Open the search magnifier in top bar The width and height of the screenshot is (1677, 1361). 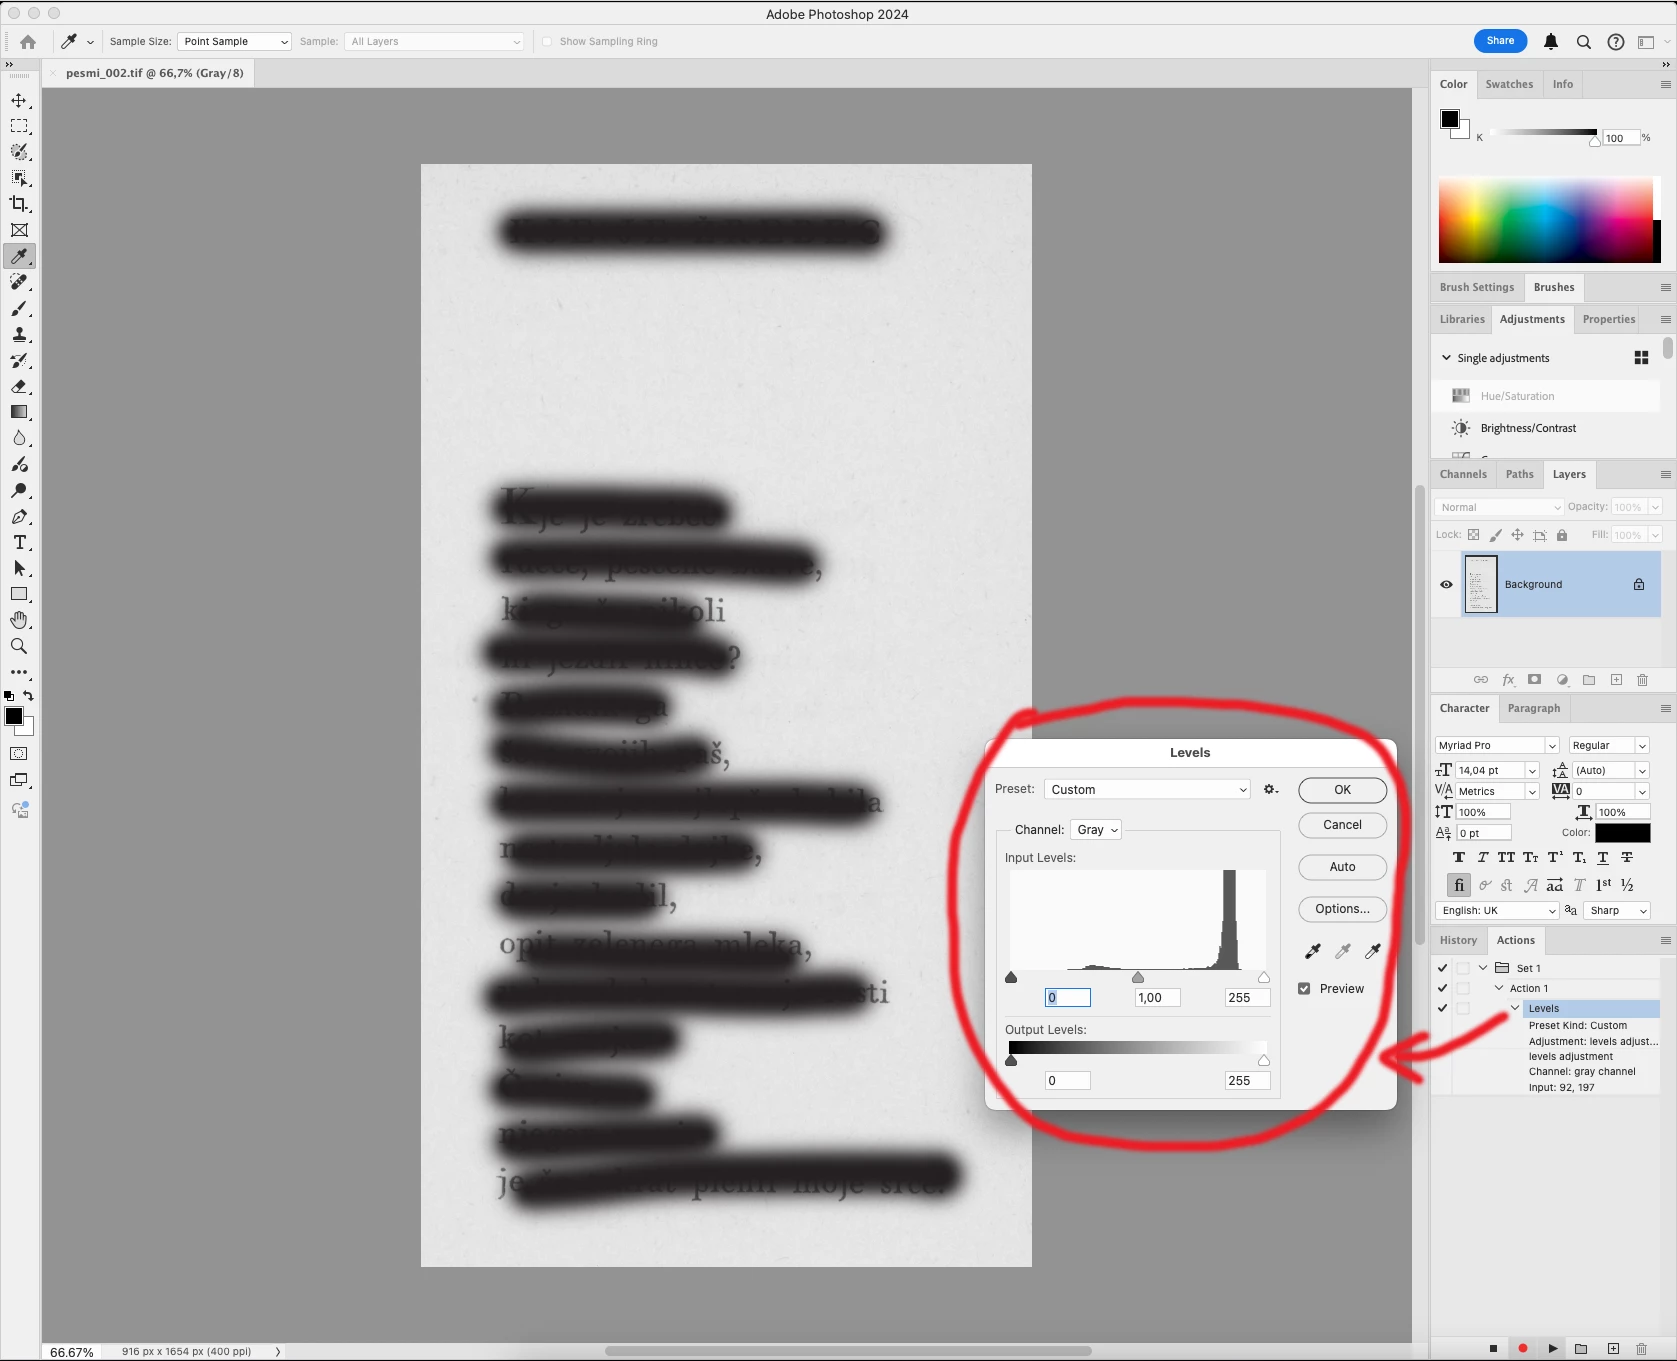[1584, 42]
